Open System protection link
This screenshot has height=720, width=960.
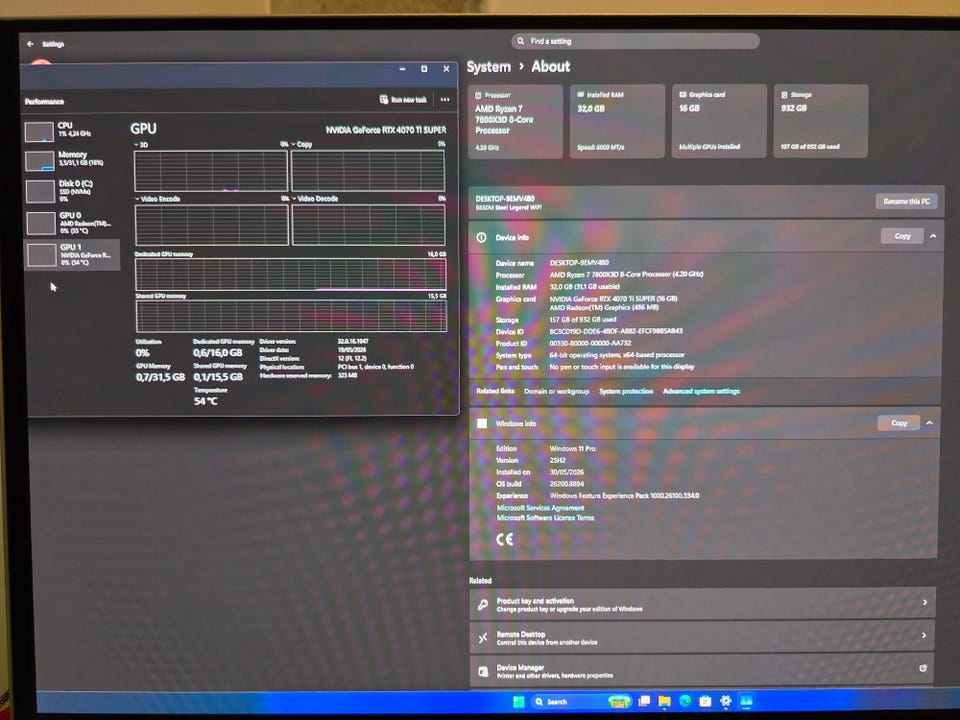point(626,391)
